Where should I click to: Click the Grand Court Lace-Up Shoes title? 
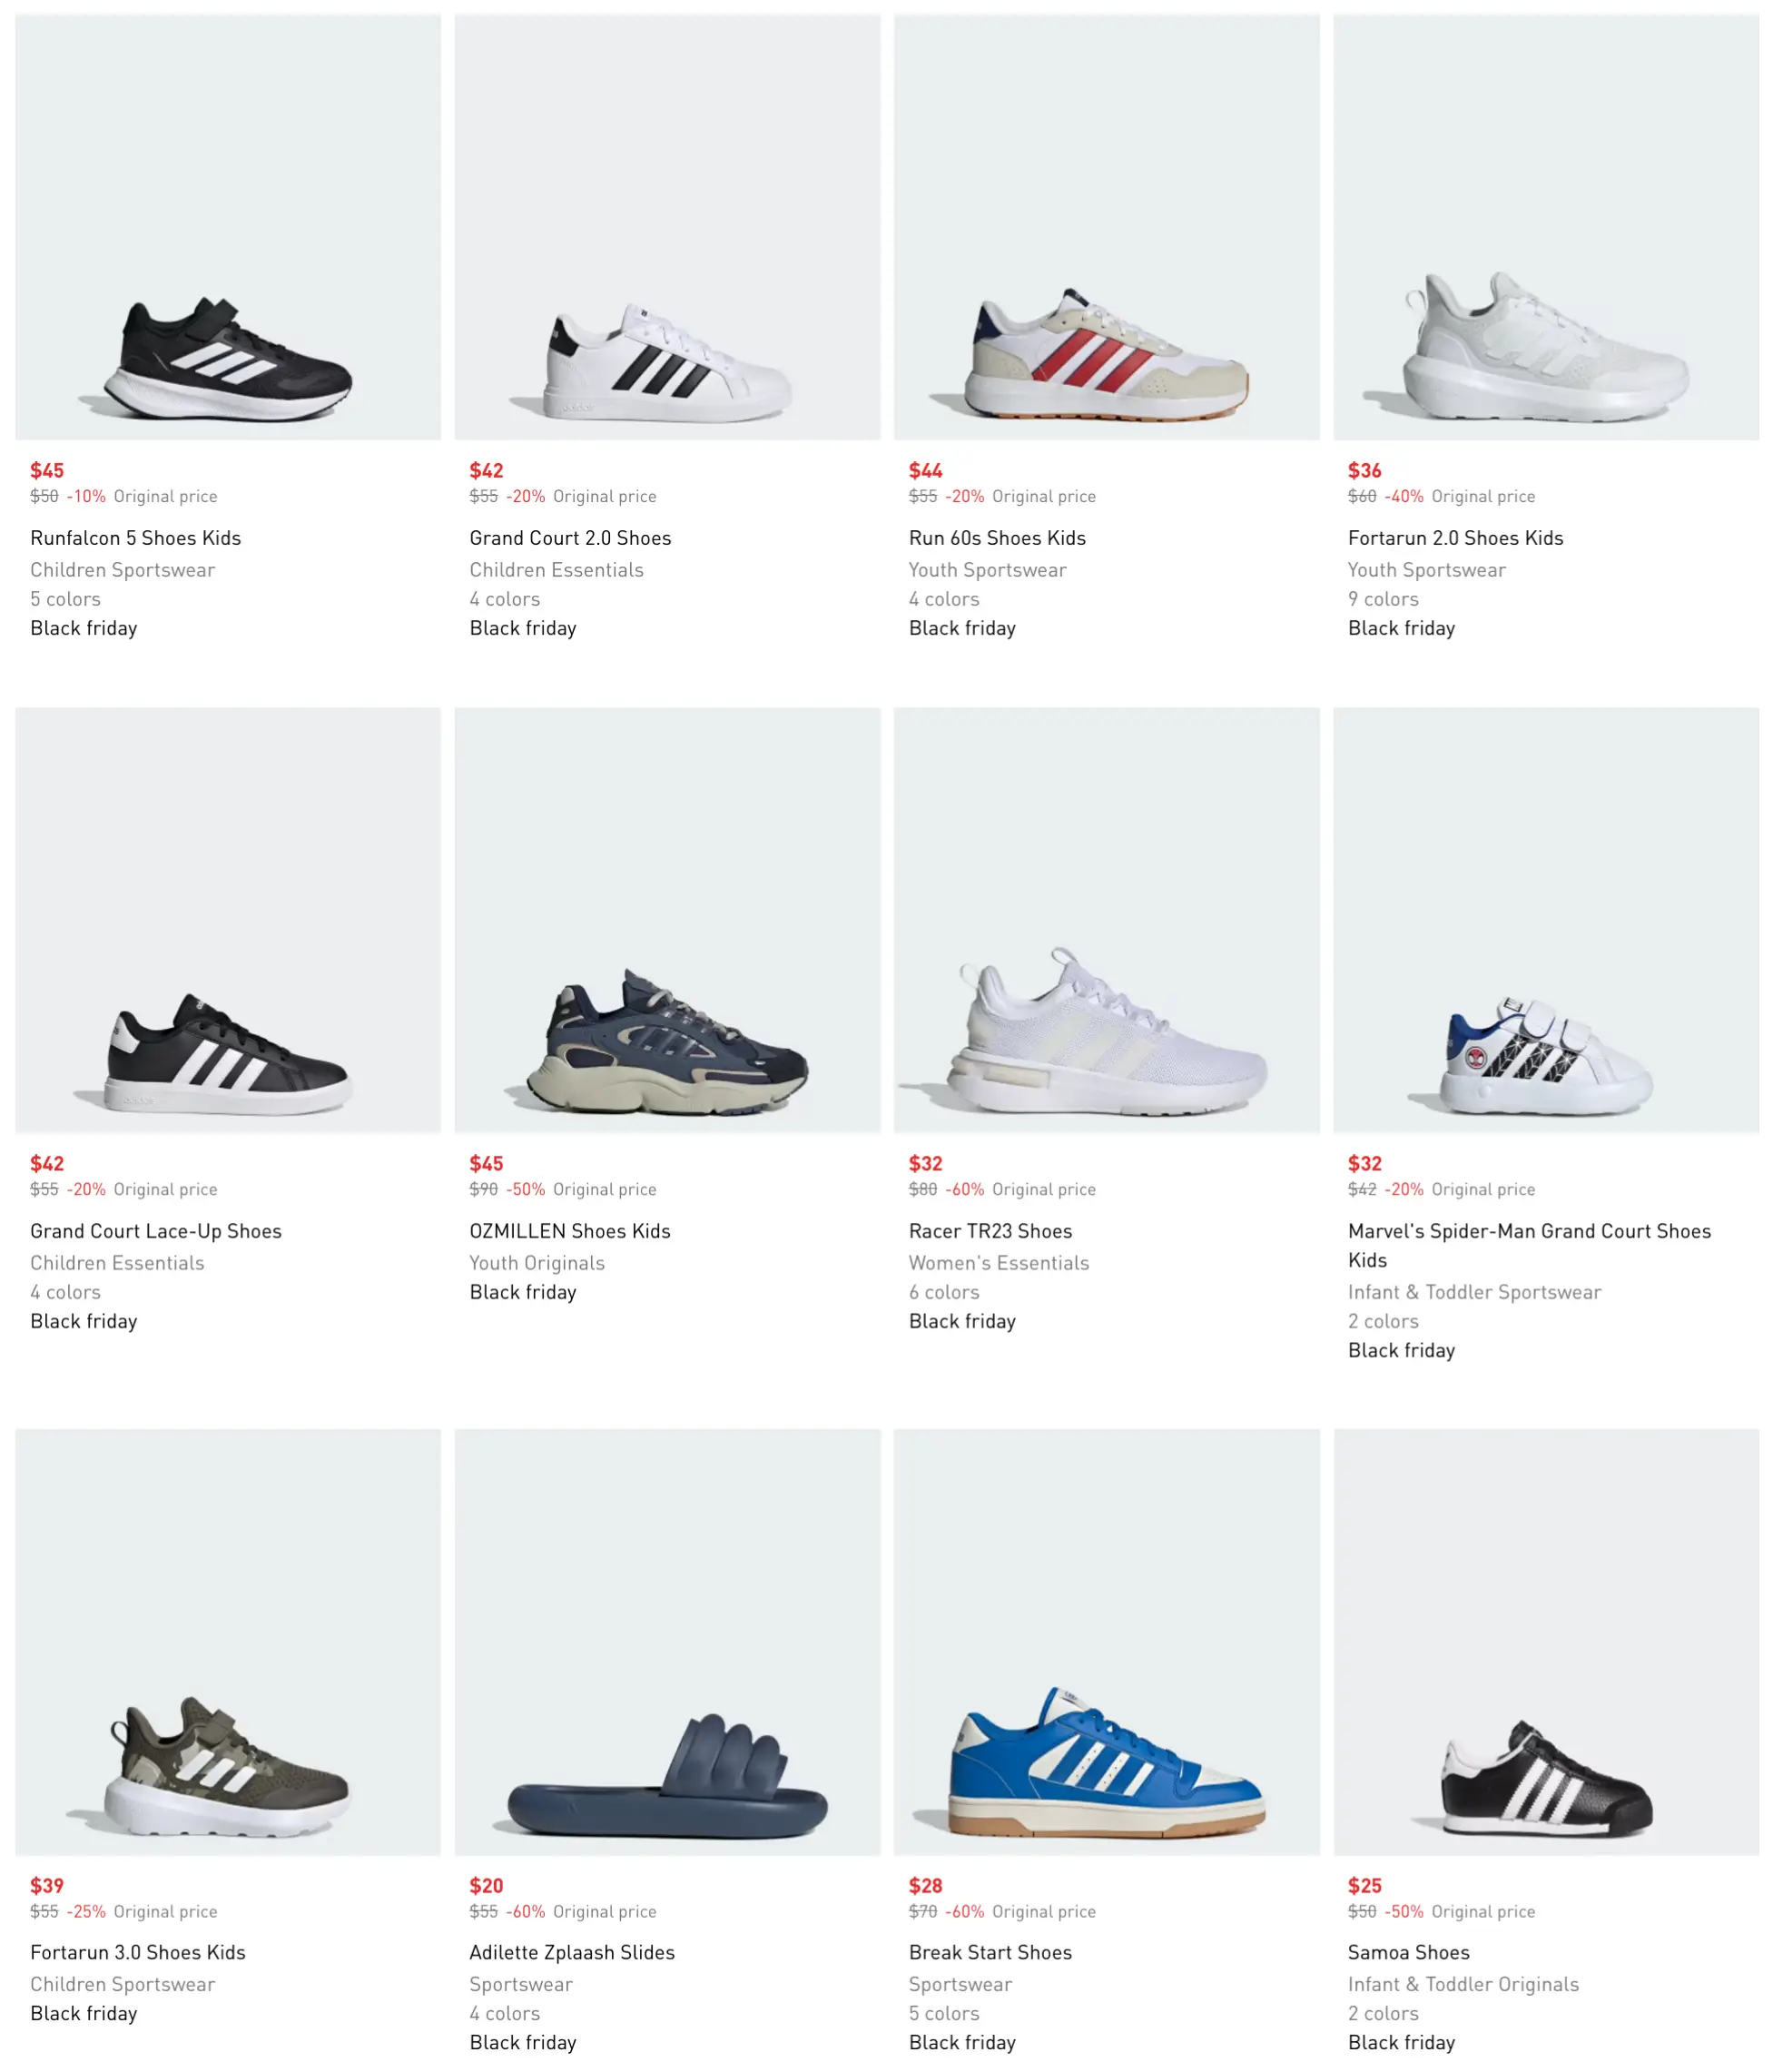pyautogui.click(x=156, y=1231)
